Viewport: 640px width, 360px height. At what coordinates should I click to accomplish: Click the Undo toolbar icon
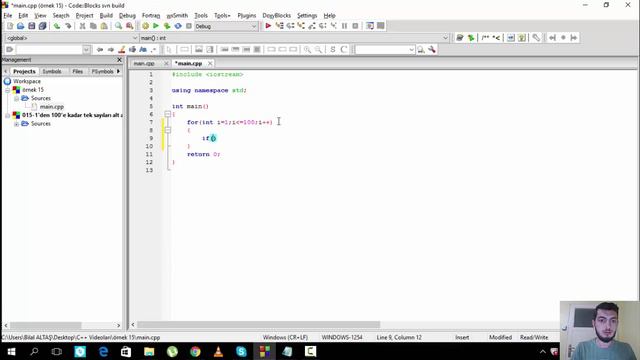(x=57, y=26)
